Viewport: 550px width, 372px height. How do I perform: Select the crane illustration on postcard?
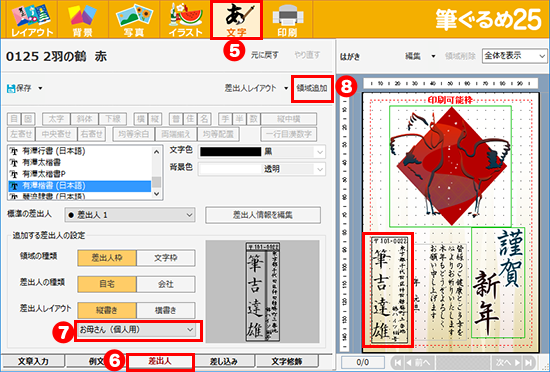[450, 167]
